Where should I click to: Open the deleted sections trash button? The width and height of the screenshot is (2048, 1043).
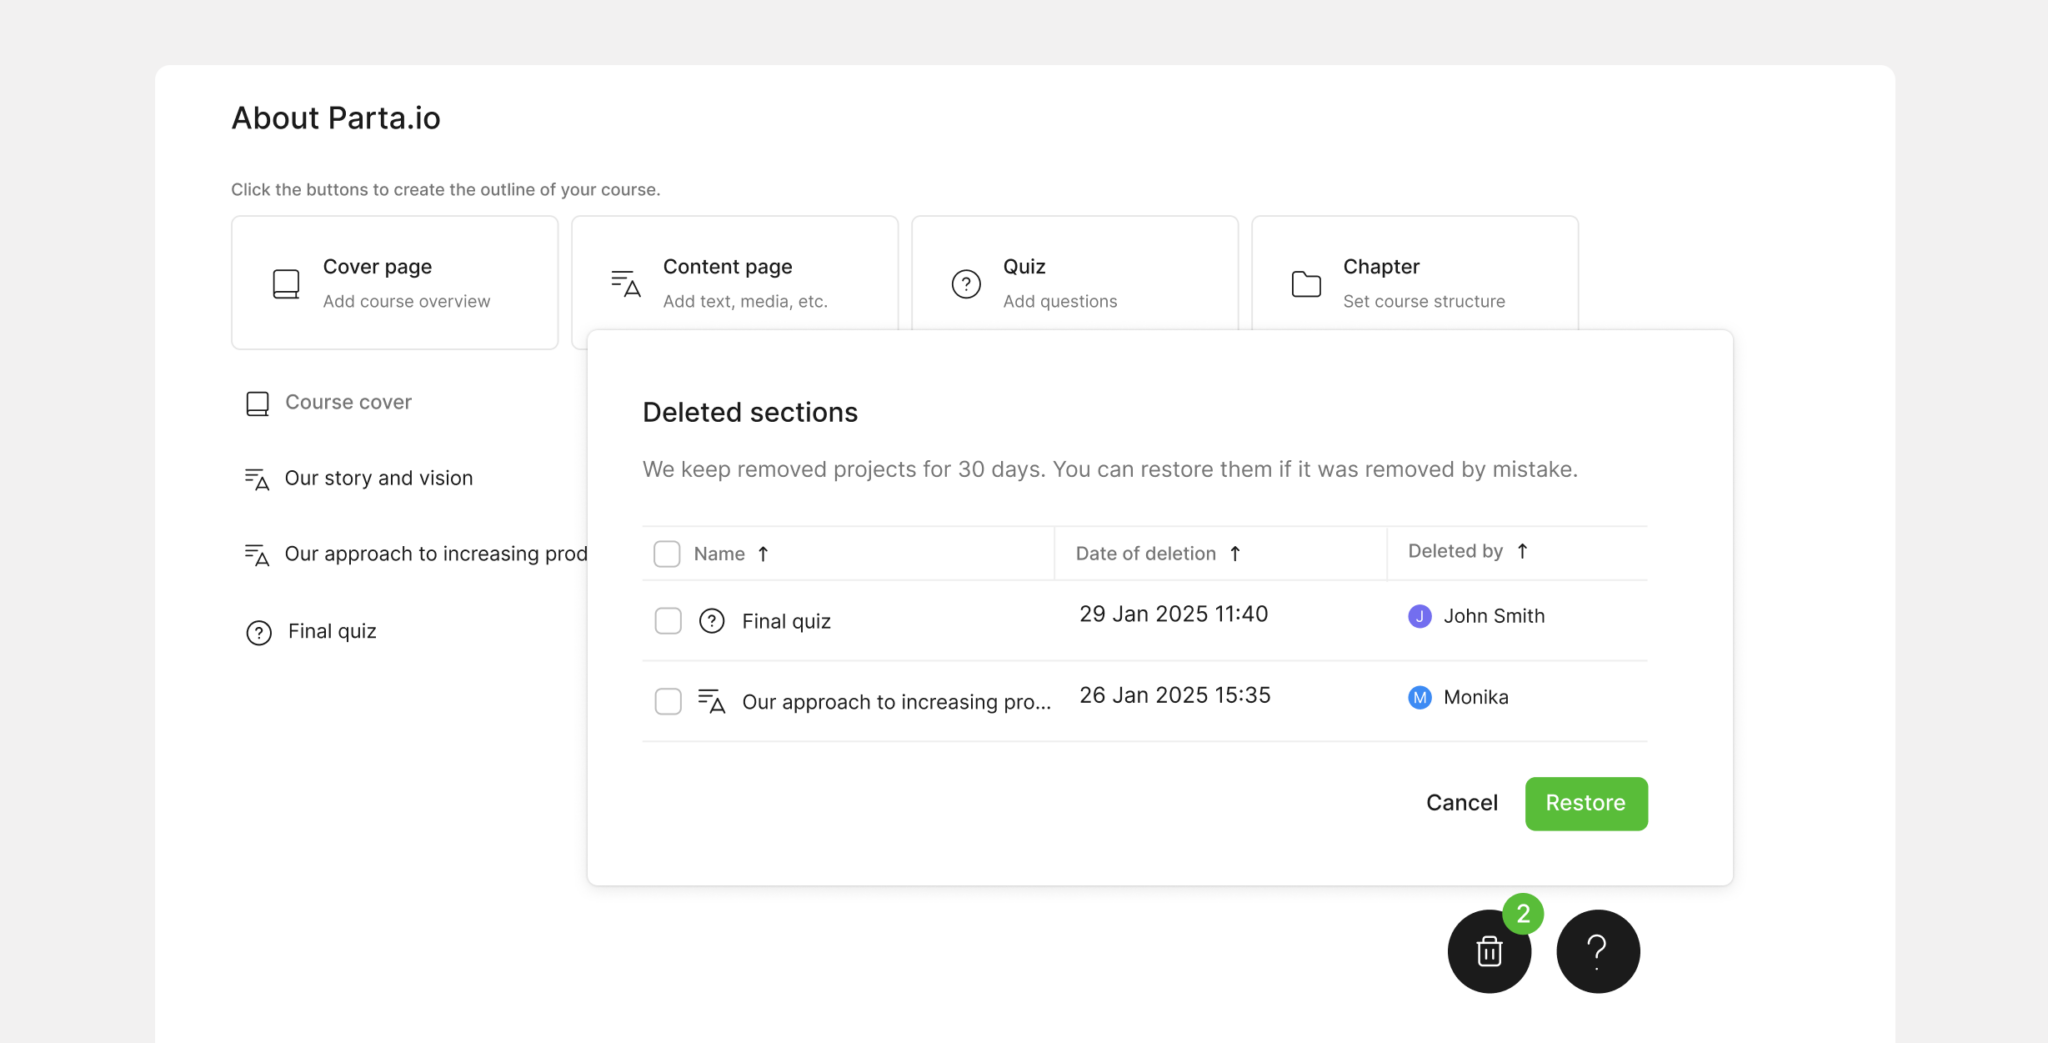(1489, 951)
